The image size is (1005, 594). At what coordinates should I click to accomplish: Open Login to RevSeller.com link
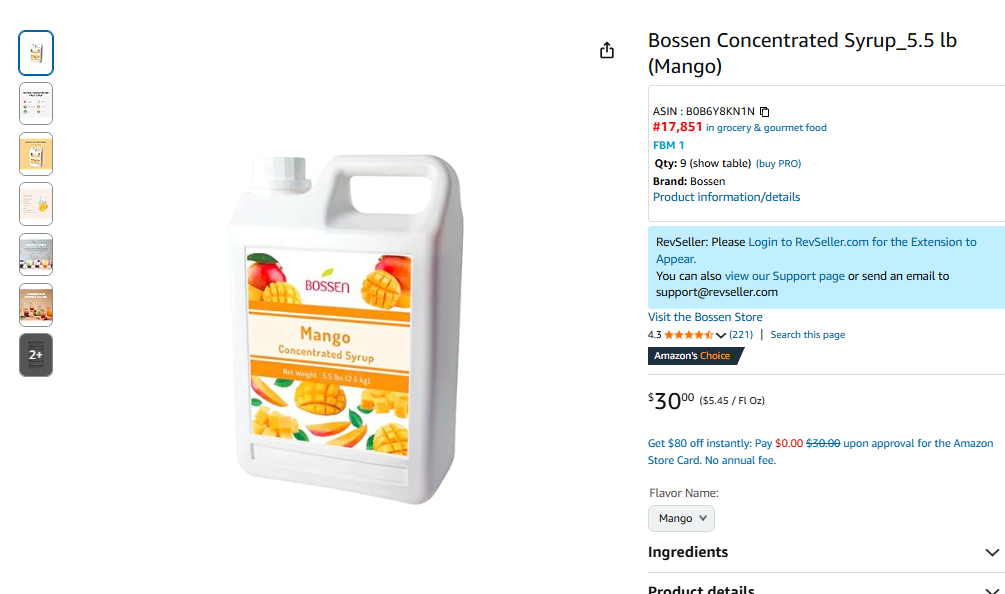click(808, 242)
